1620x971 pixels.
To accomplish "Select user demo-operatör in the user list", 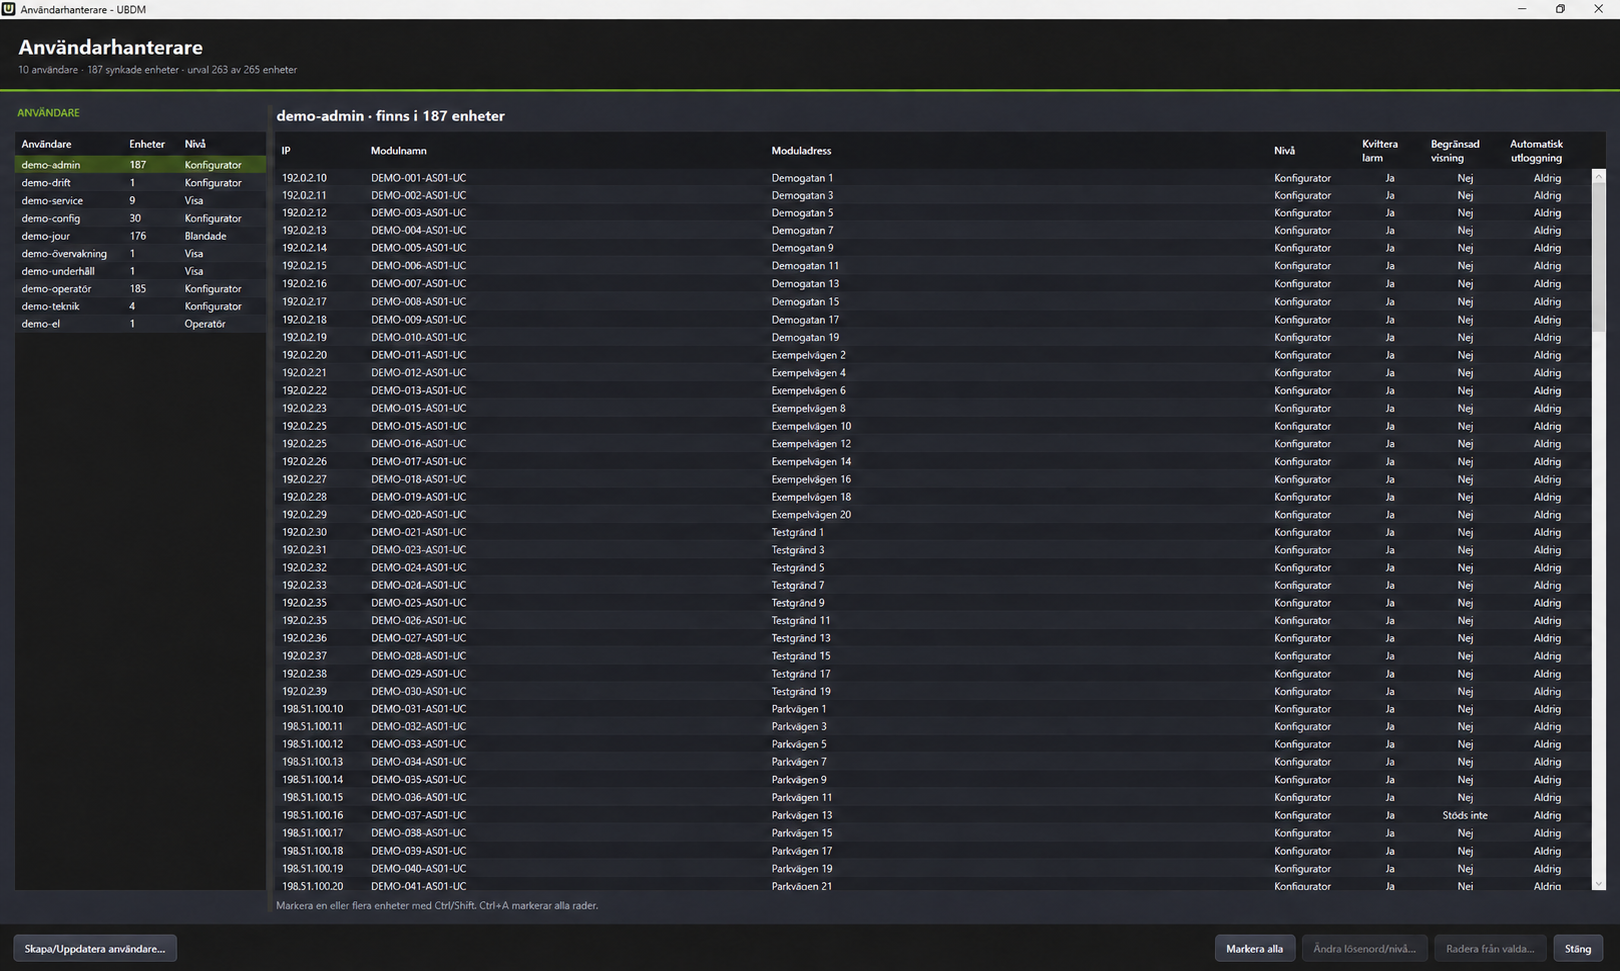I will pyautogui.click(x=140, y=289).
